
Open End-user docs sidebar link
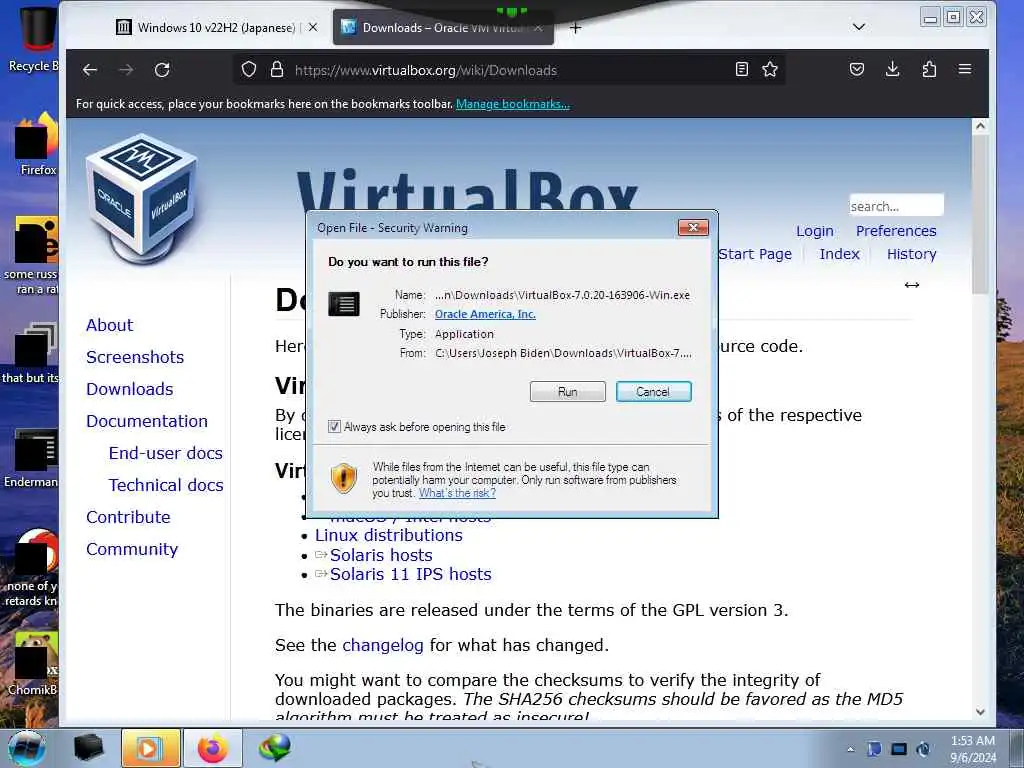click(166, 453)
